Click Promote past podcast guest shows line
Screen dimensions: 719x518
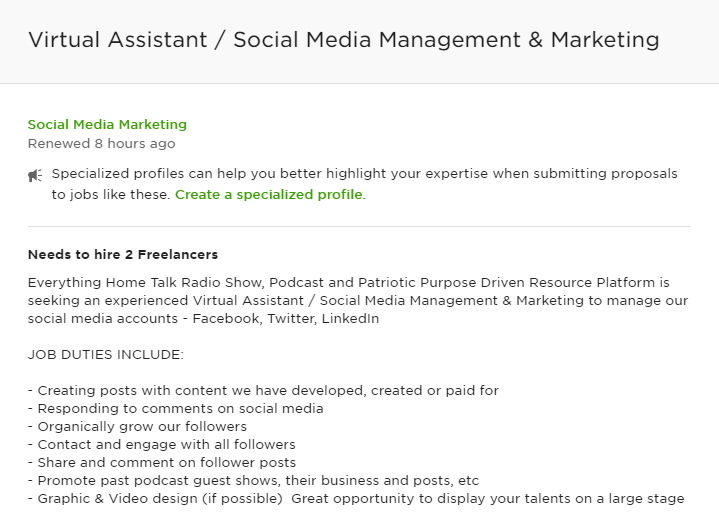point(253,480)
